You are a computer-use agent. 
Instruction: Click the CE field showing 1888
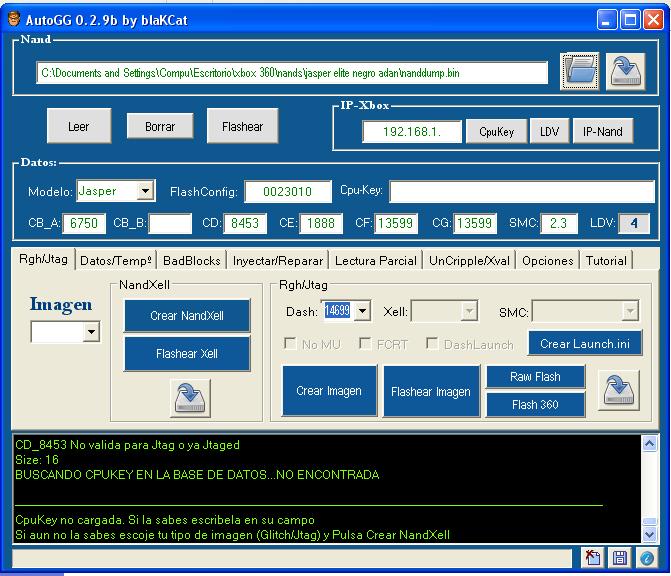click(321, 223)
